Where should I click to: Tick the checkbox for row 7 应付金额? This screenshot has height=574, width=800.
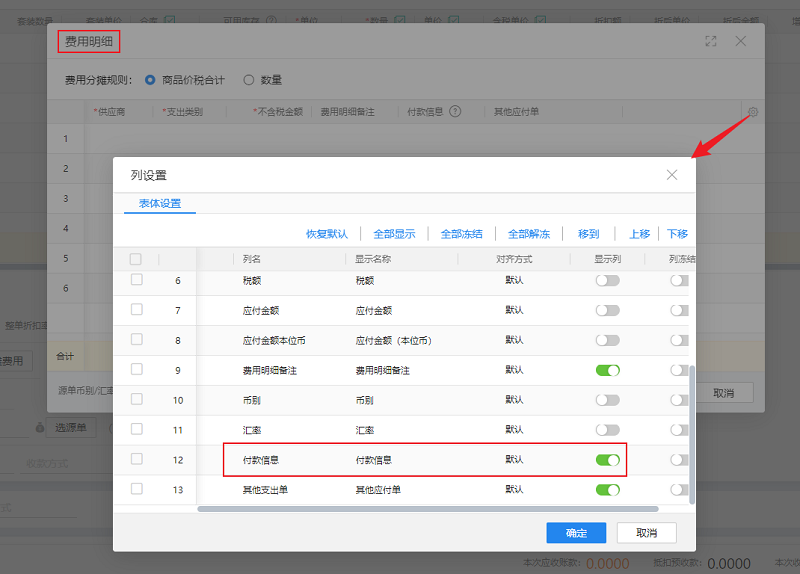136,310
